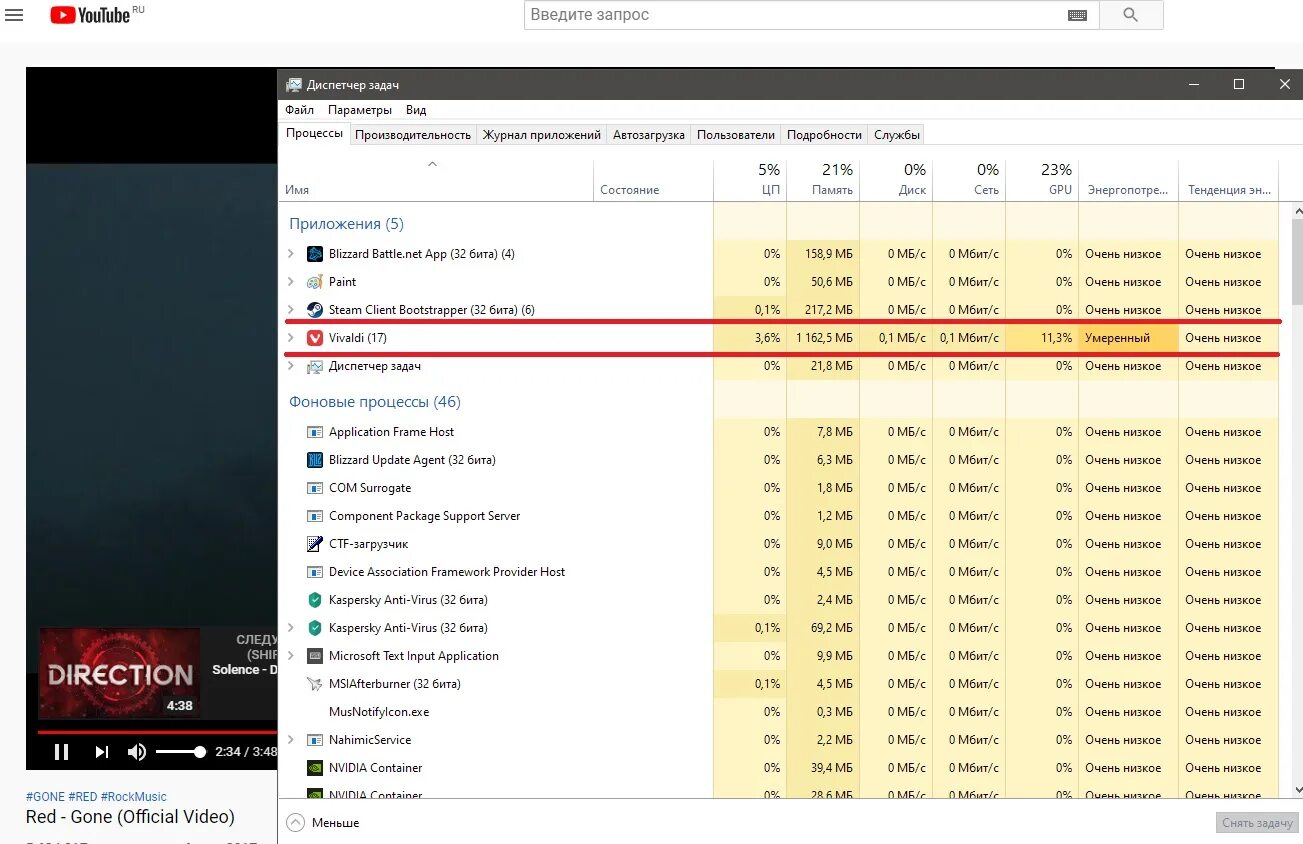Skip to the next video

(101, 752)
